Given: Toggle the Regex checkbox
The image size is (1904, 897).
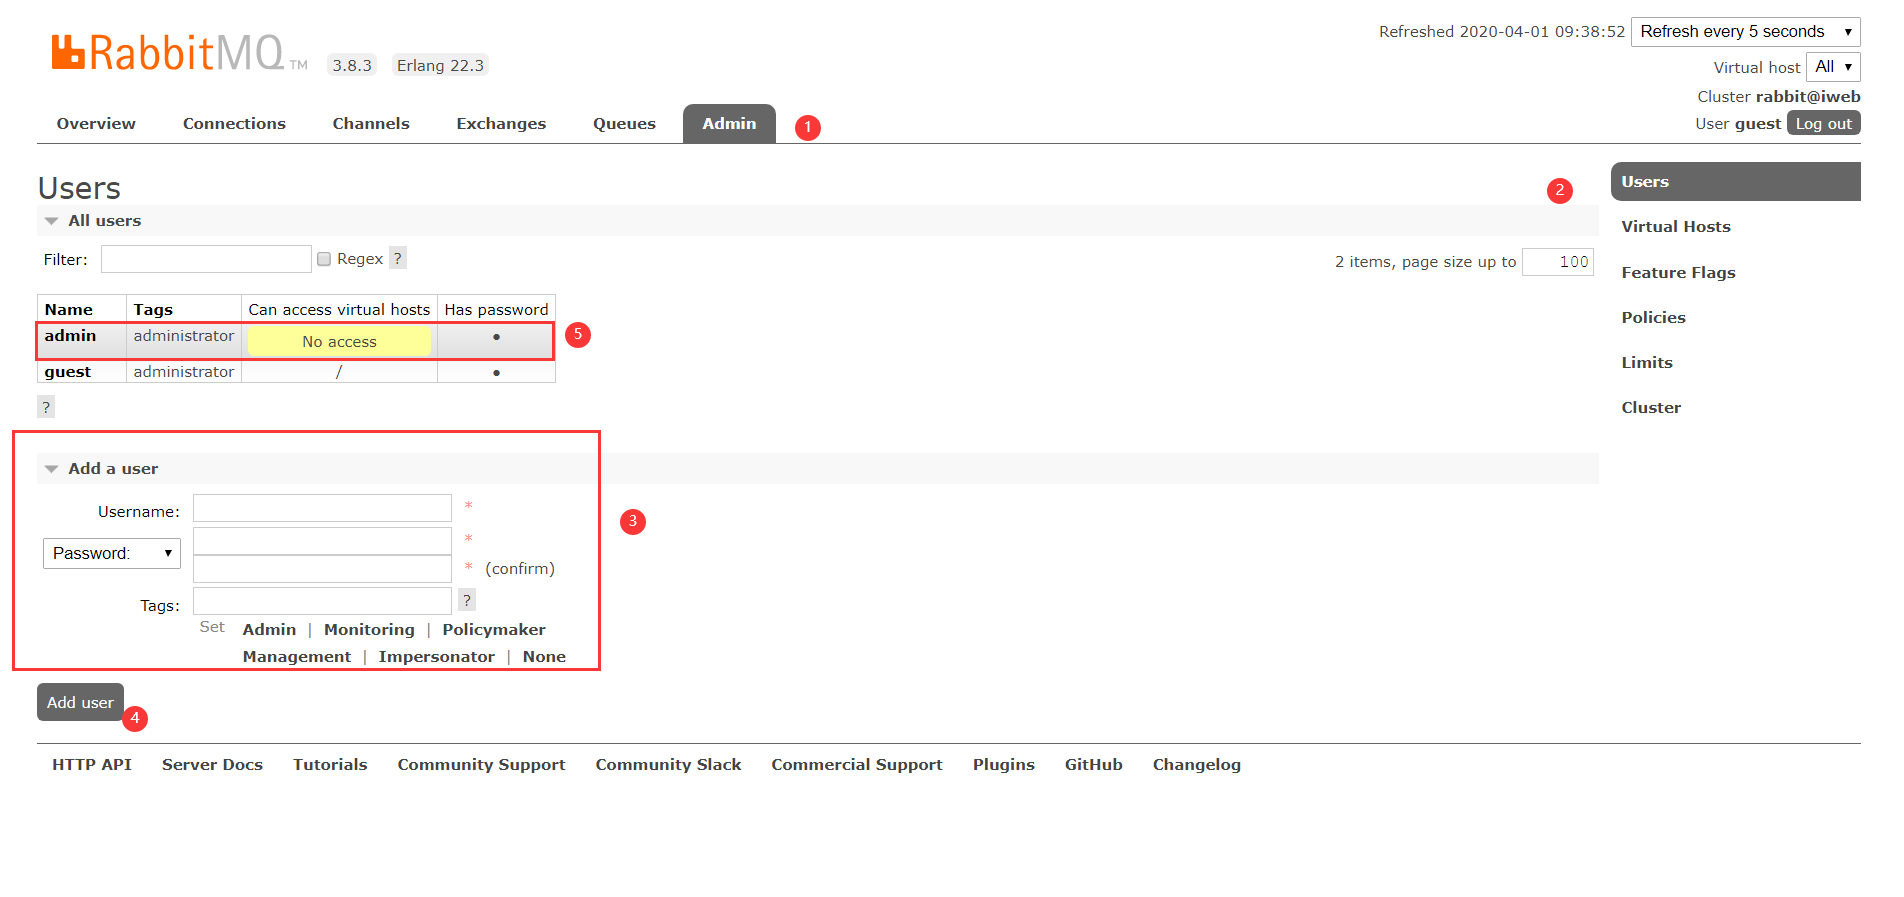Looking at the screenshot, I should pyautogui.click(x=324, y=259).
